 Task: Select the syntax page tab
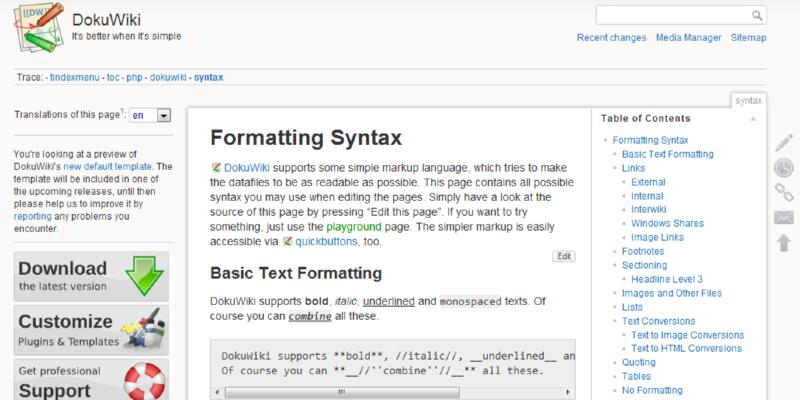750,100
